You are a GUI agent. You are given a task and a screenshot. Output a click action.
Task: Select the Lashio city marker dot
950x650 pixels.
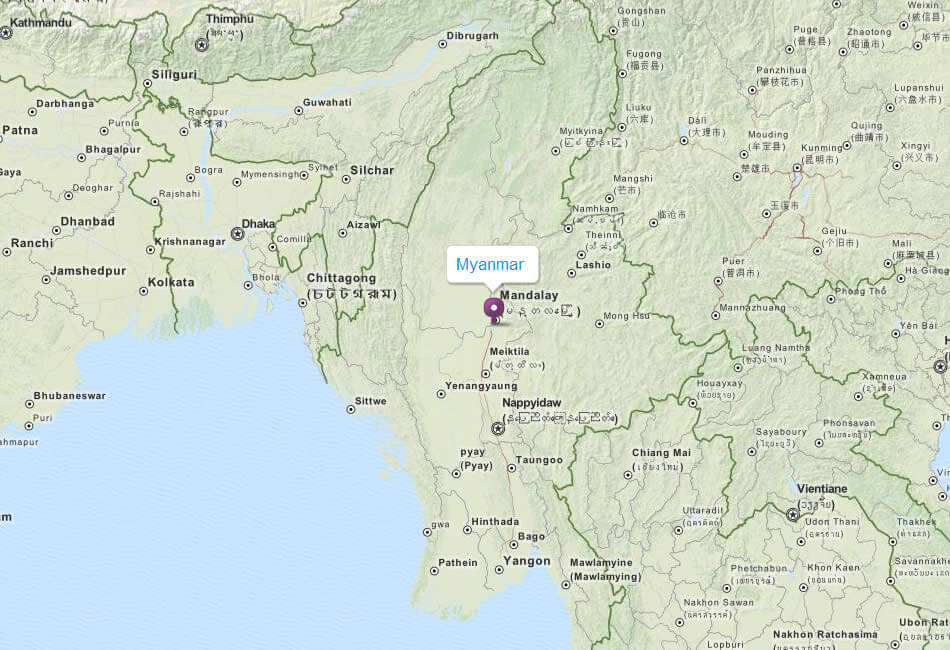[571, 273]
